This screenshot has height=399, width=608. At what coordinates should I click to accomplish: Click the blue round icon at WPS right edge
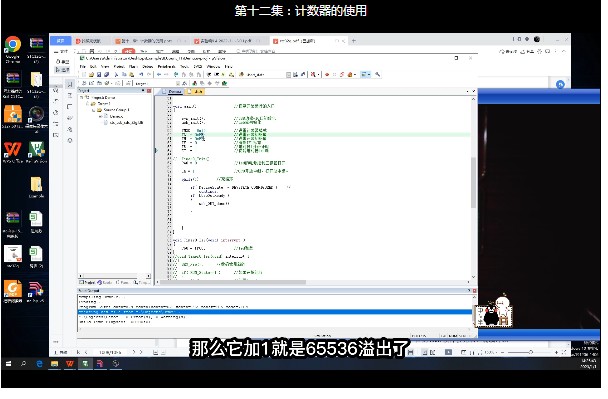click(x=560, y=84)
